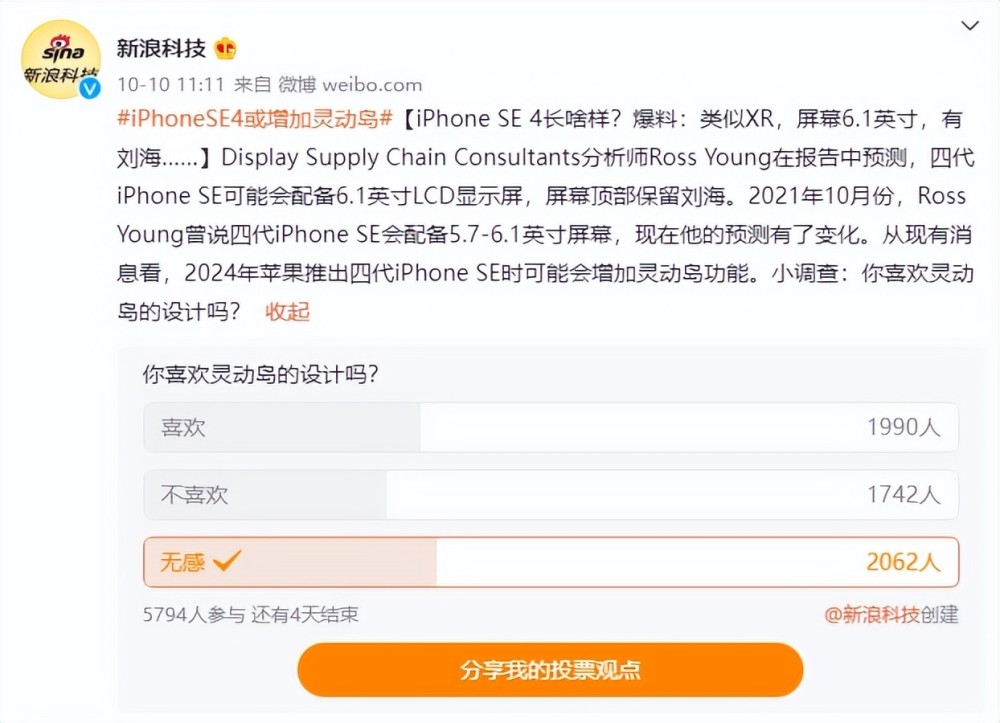Screen dimensions: 1000x723
Task: Open the 新浪科技 account name link
Action: click(161, 48)
